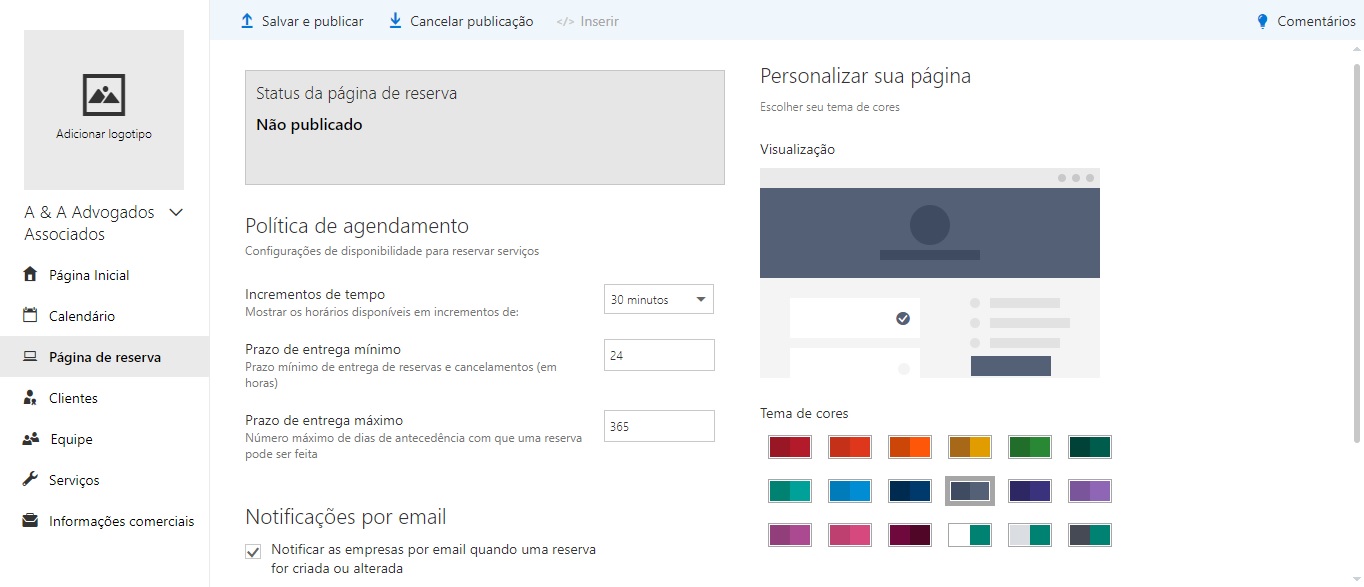Select the Página de reserva screen icon

(30, 356)
